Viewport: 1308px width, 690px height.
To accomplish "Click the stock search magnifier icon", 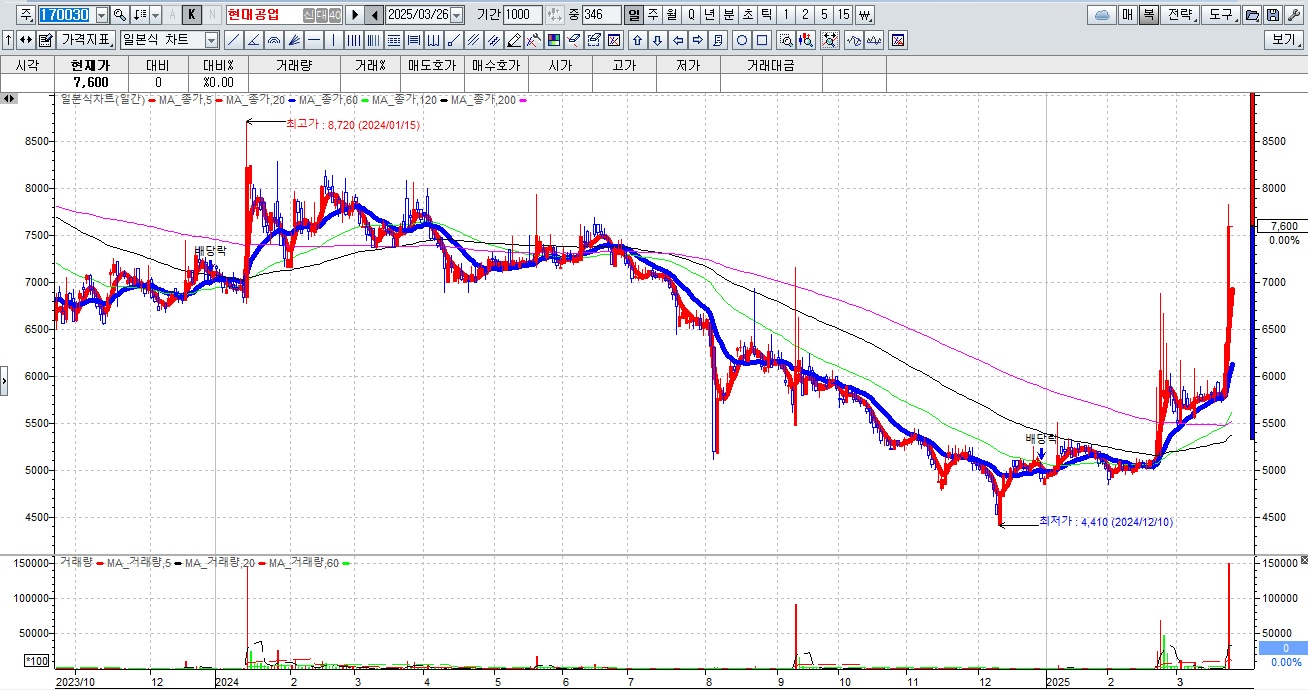I will click(120, 15).
